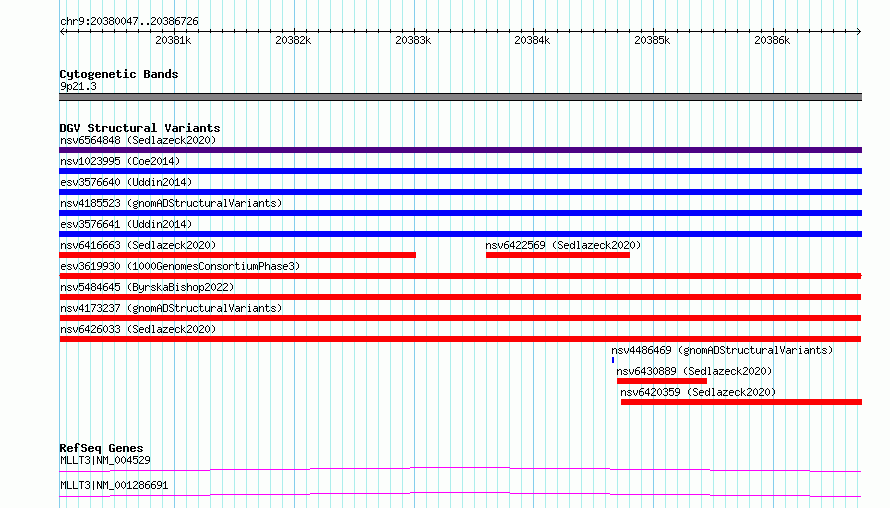The image size is (890, 508).
Task: Open MLLT3|NM_004529 gene label
Action: tap(105, 460)
